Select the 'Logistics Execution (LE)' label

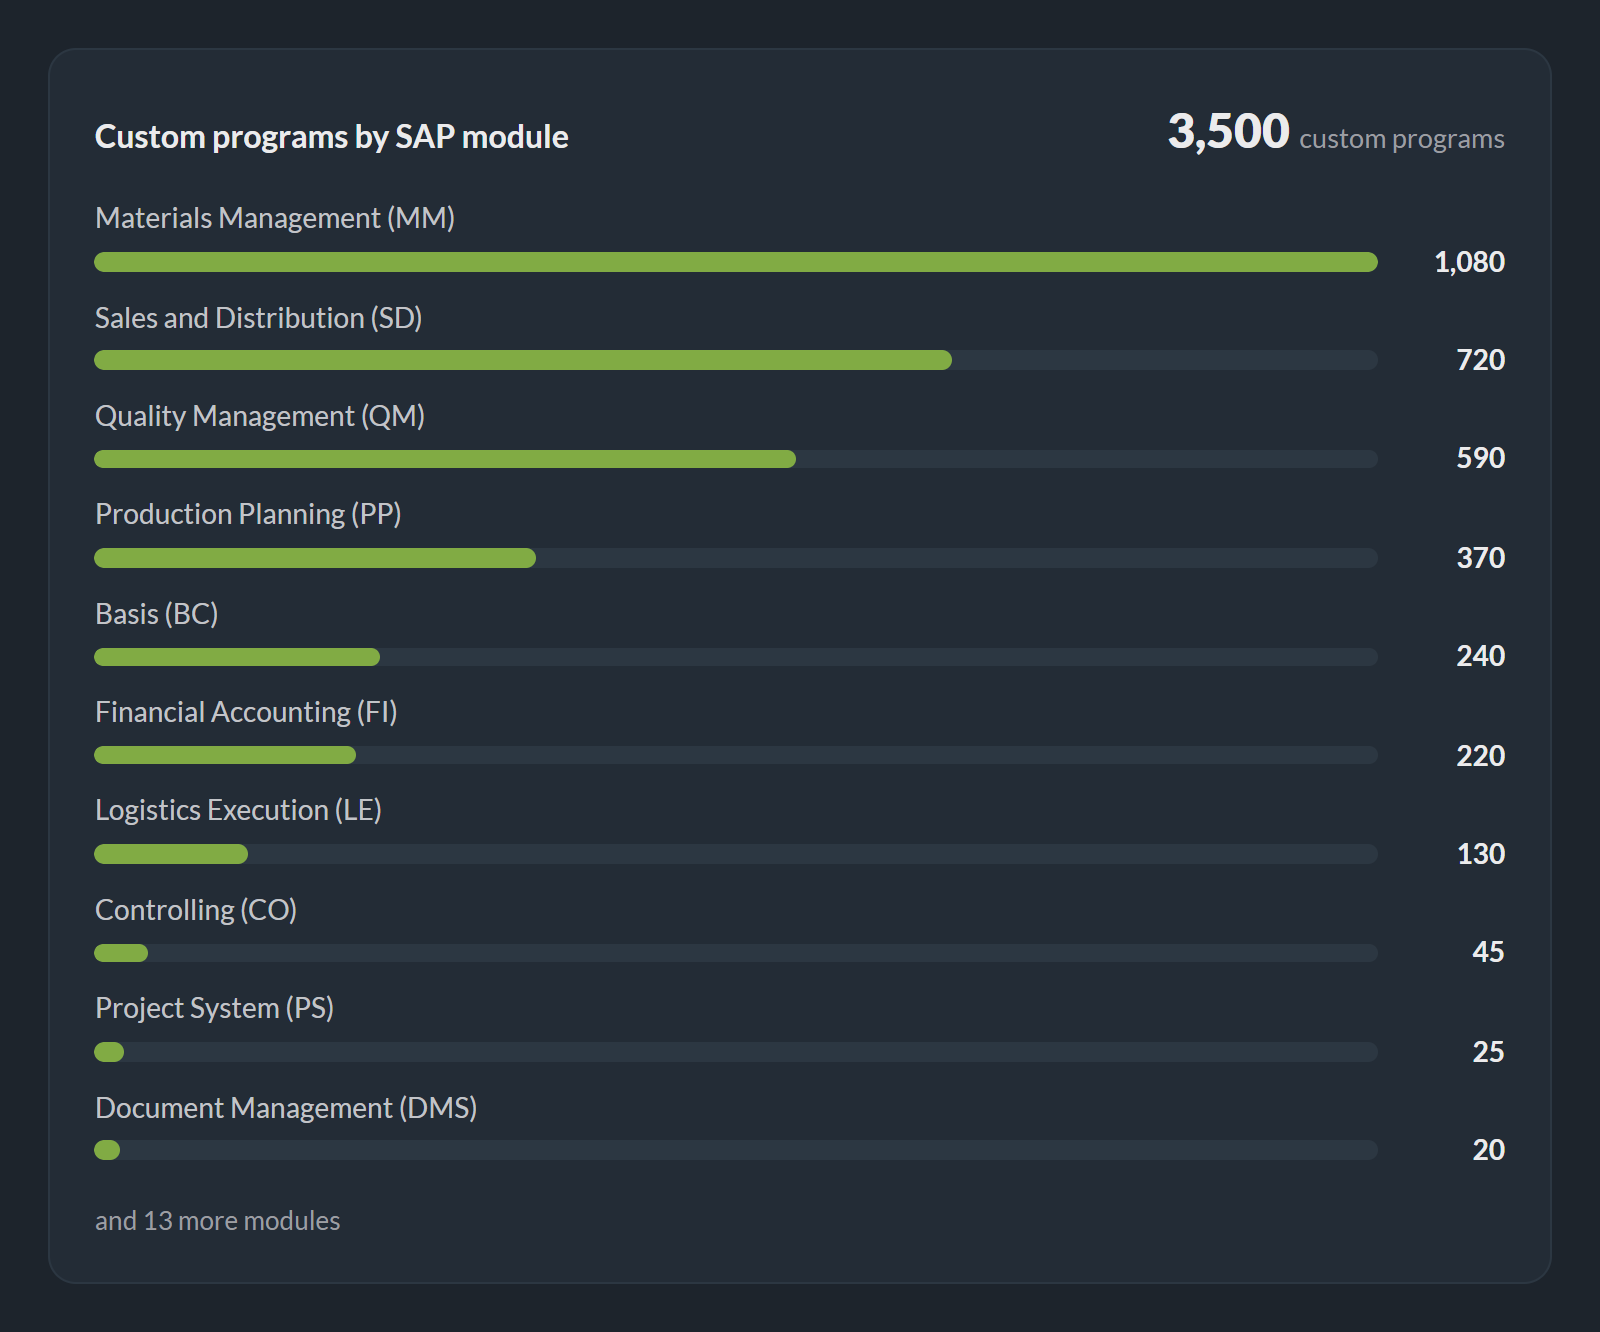239,810
